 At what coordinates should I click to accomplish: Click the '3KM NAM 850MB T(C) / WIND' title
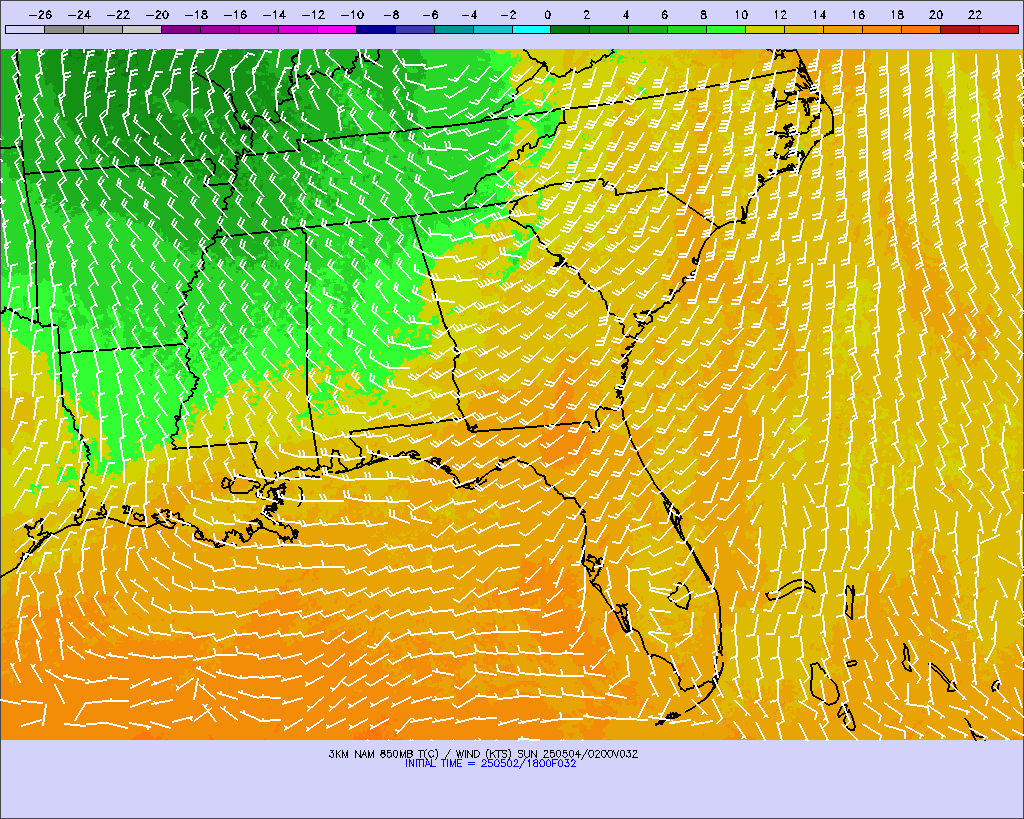403,754
